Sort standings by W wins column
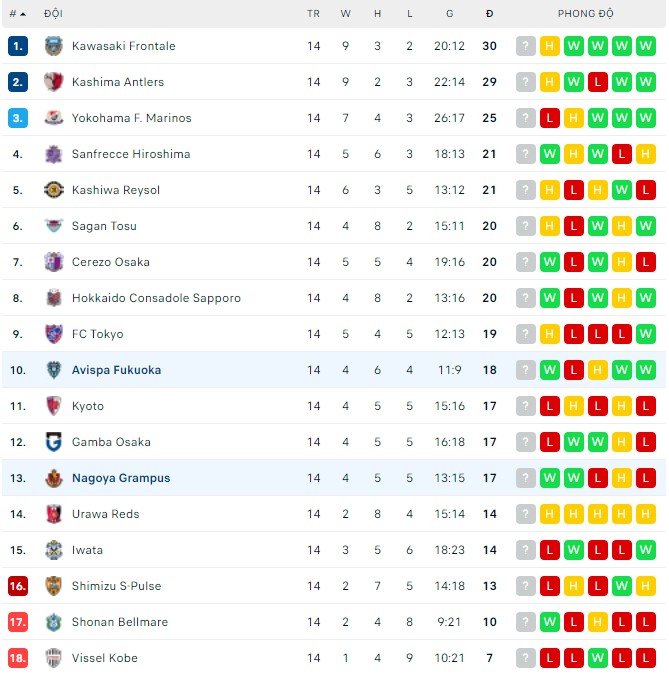The height and width of the screenshot is (675, 669). pyautogui.click(x=345, y=14)
